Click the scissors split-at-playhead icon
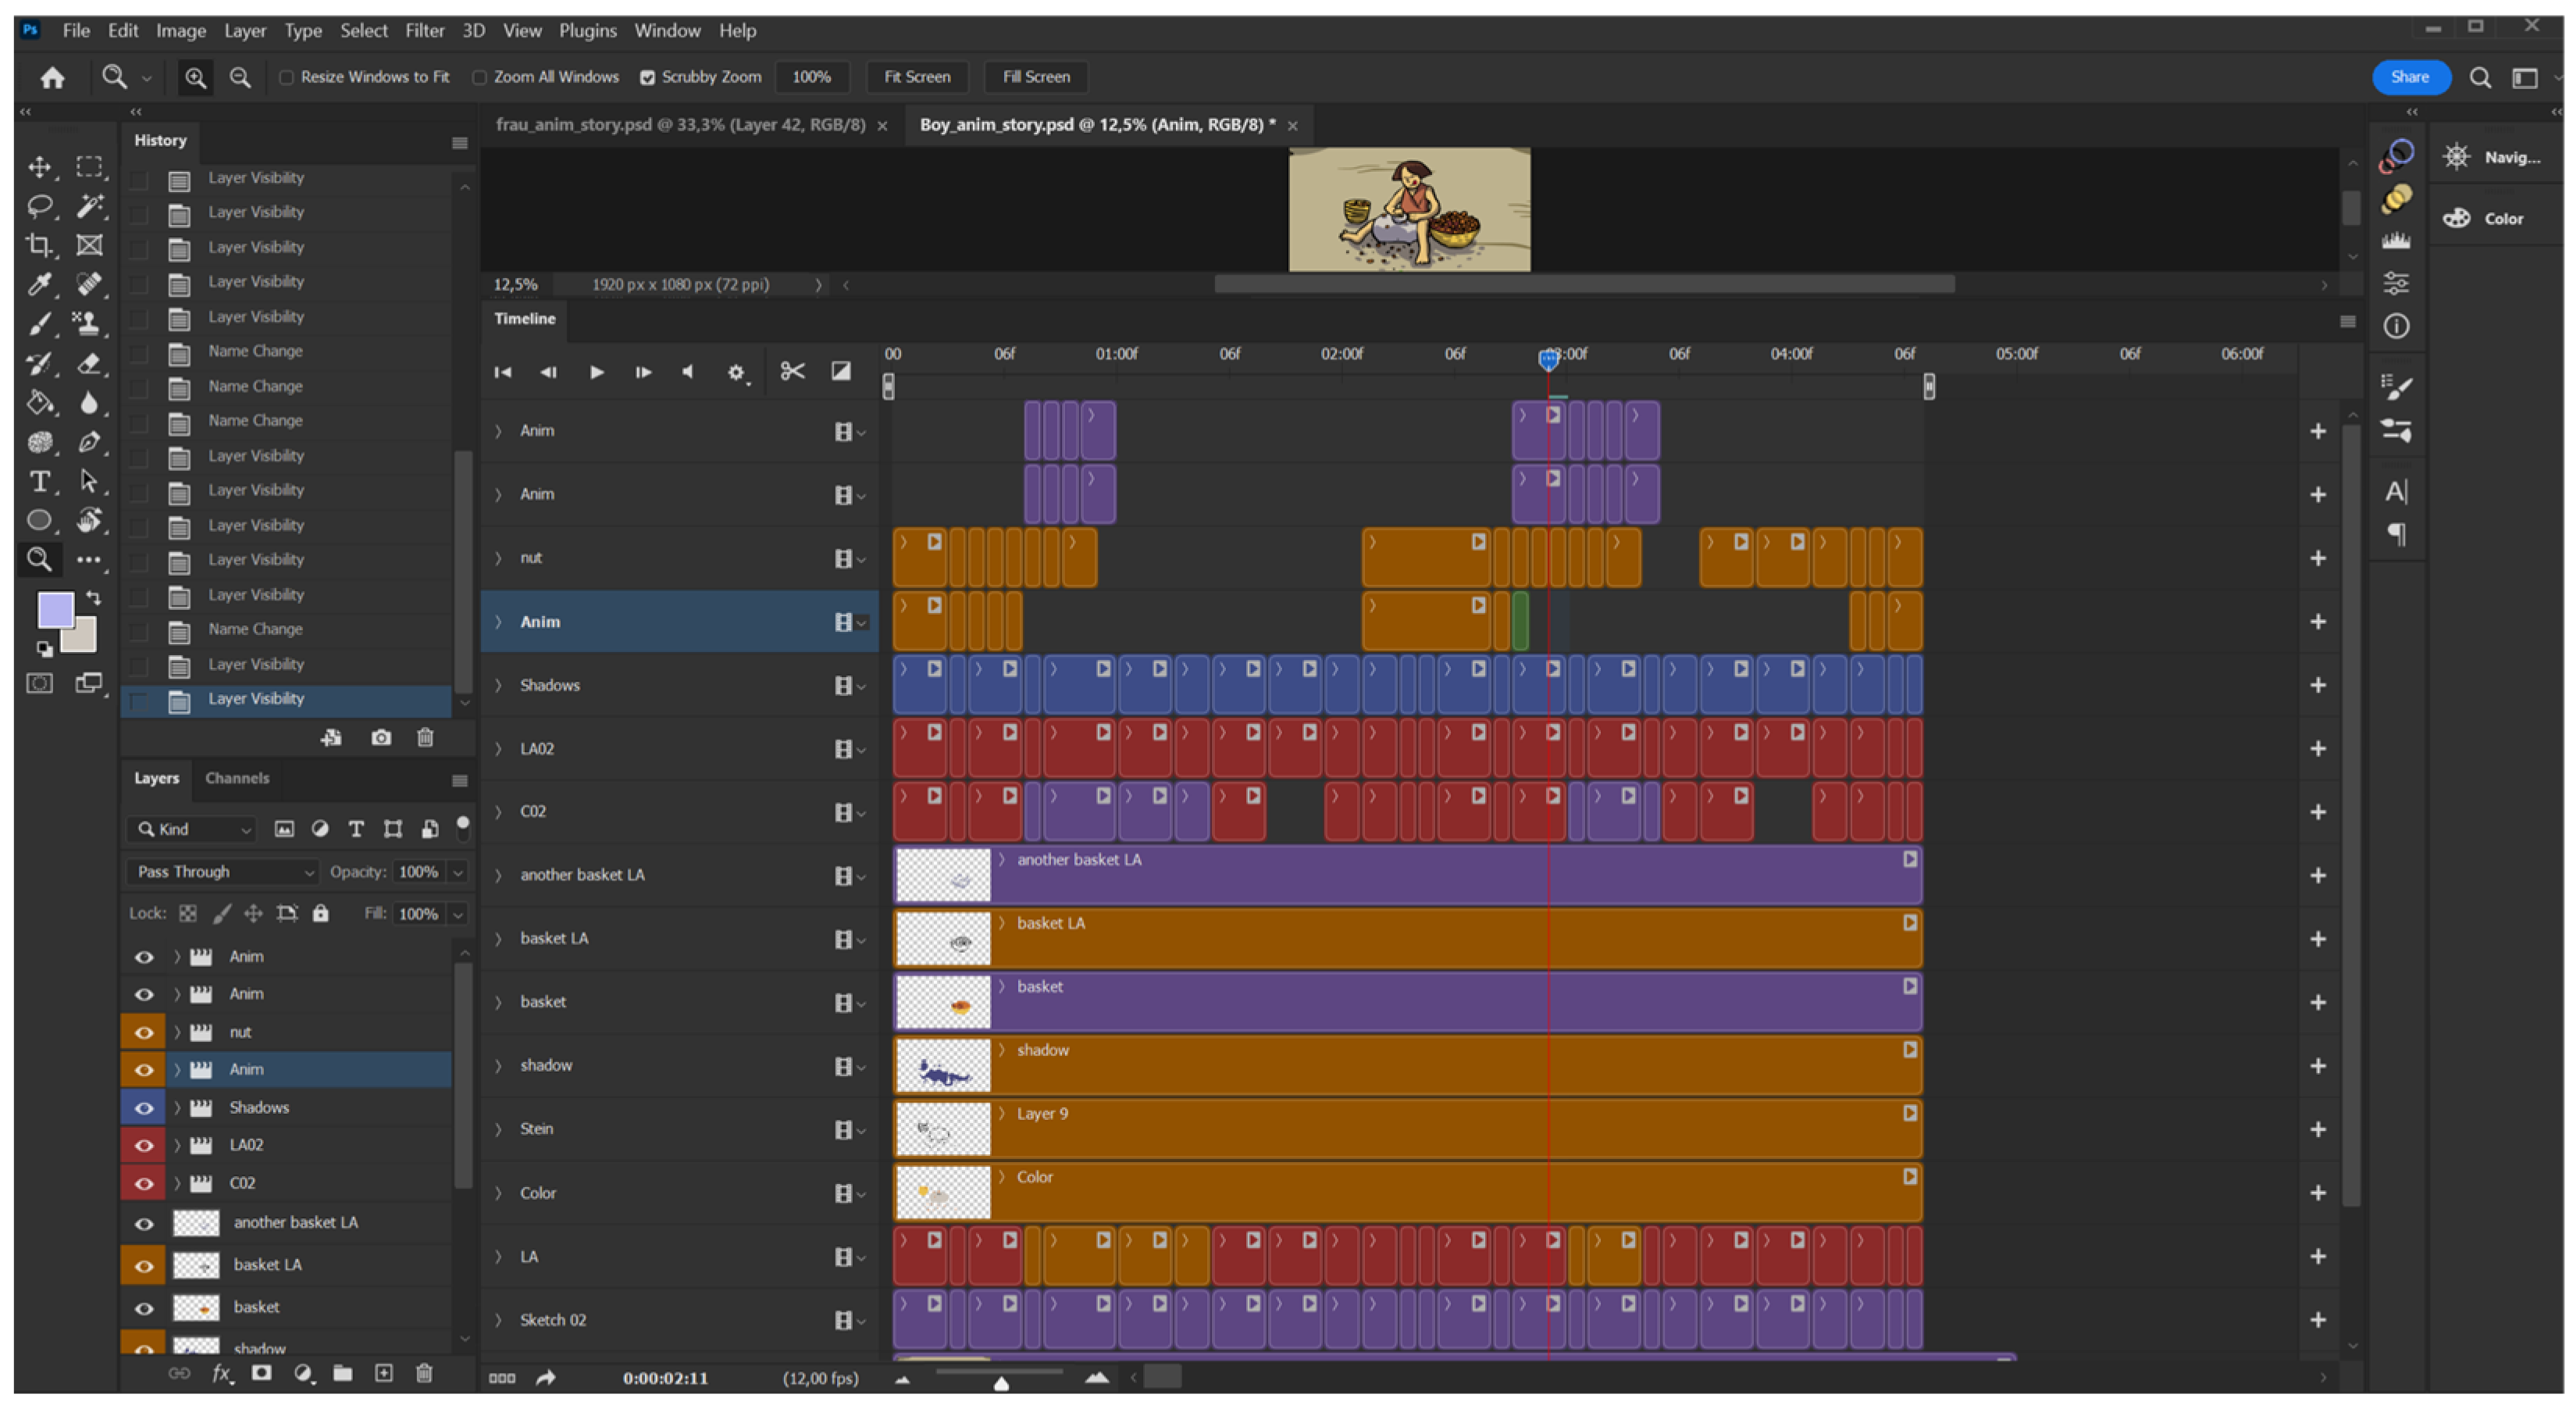The image size is (2576, 1412). (x=792, y=372)
